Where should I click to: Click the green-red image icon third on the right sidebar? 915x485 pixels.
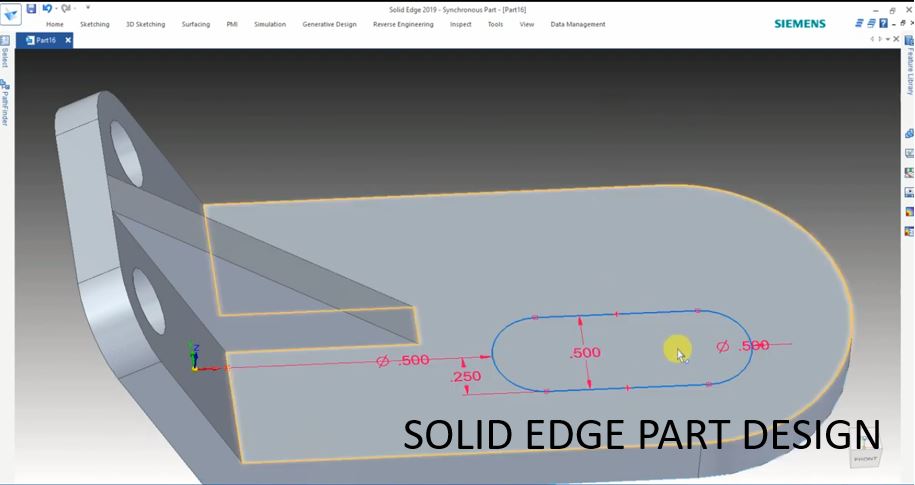(909, 173)
